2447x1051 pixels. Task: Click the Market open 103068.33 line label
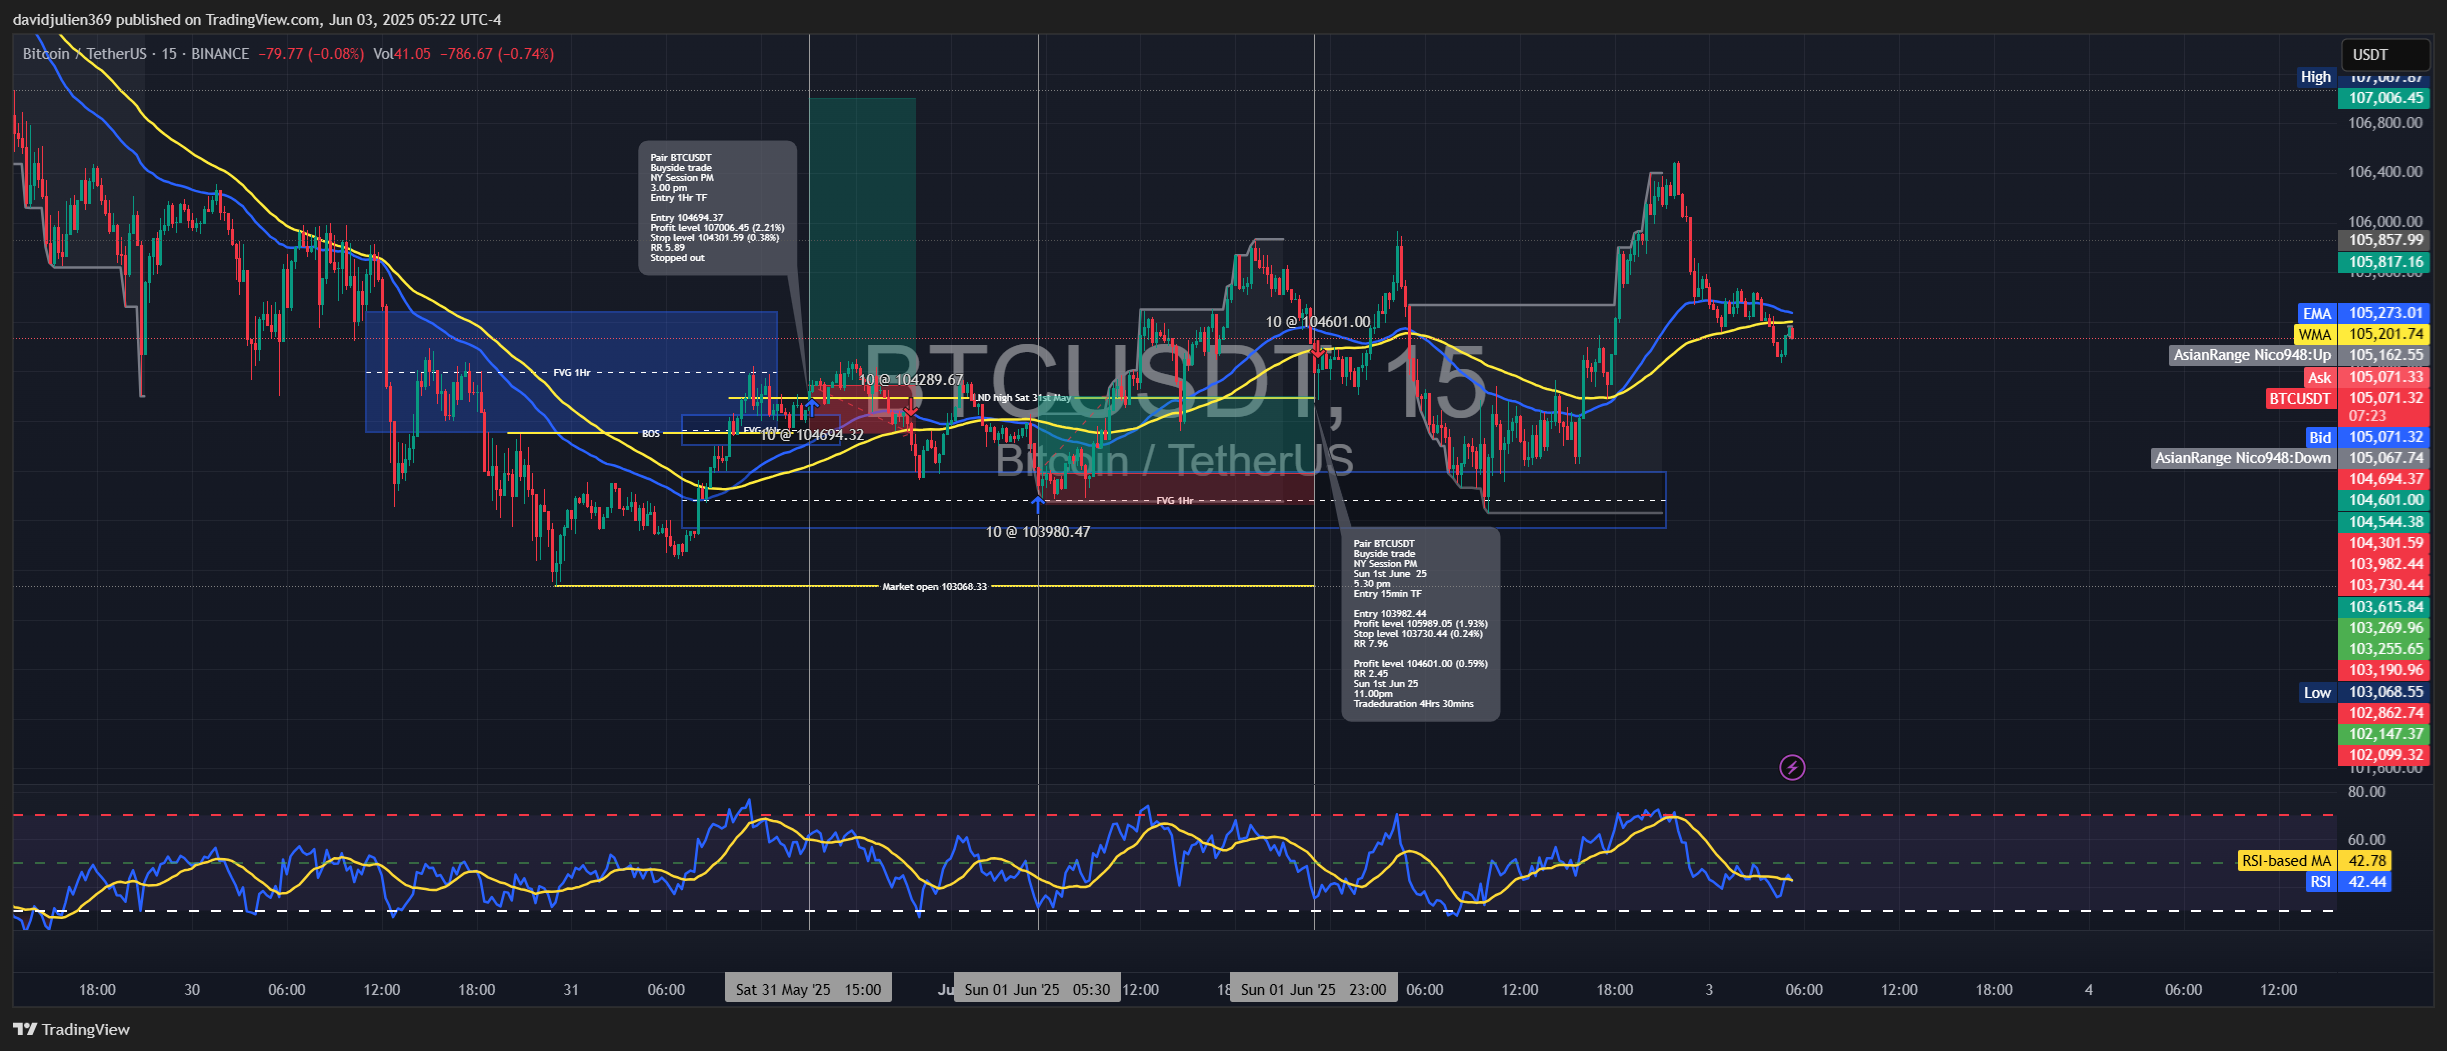point(934,587)
